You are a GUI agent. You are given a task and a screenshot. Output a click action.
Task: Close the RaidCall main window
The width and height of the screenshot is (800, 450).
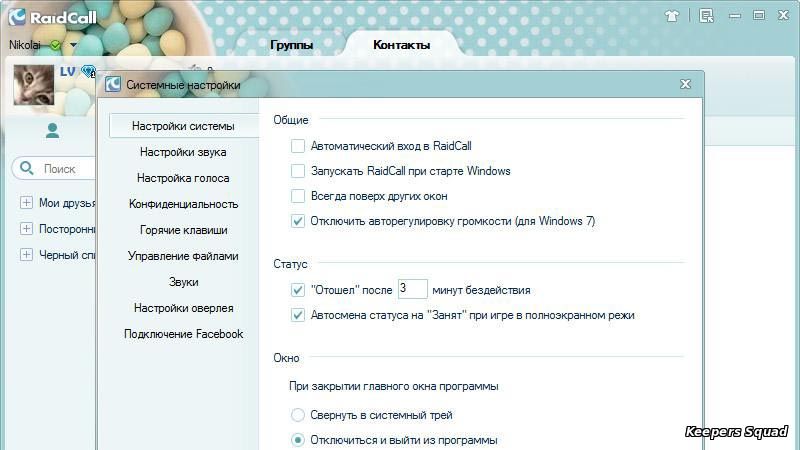coord(783,15)
